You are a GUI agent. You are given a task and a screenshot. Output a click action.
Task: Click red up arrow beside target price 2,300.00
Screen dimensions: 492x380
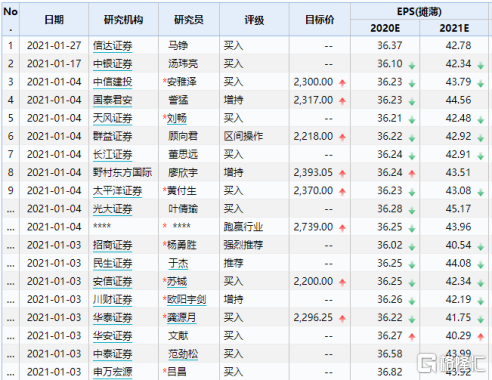click(x=342, y=83)
